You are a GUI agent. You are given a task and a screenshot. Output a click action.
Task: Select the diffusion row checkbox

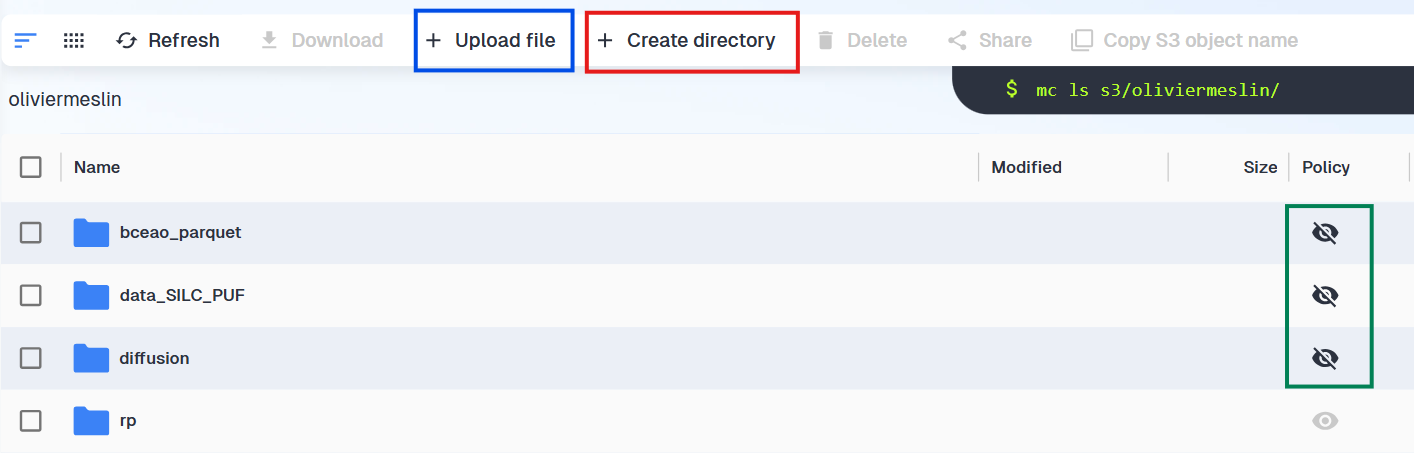pyautogui.click(x=31, y=358)
